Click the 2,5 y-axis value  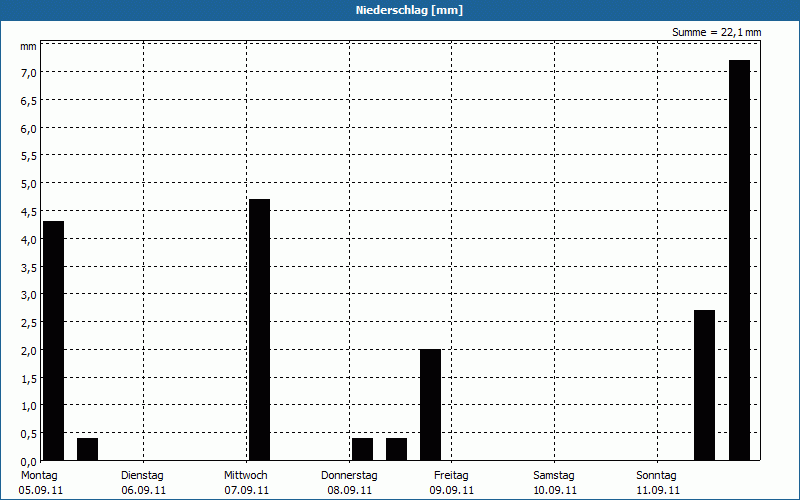(x=29, y=323)
